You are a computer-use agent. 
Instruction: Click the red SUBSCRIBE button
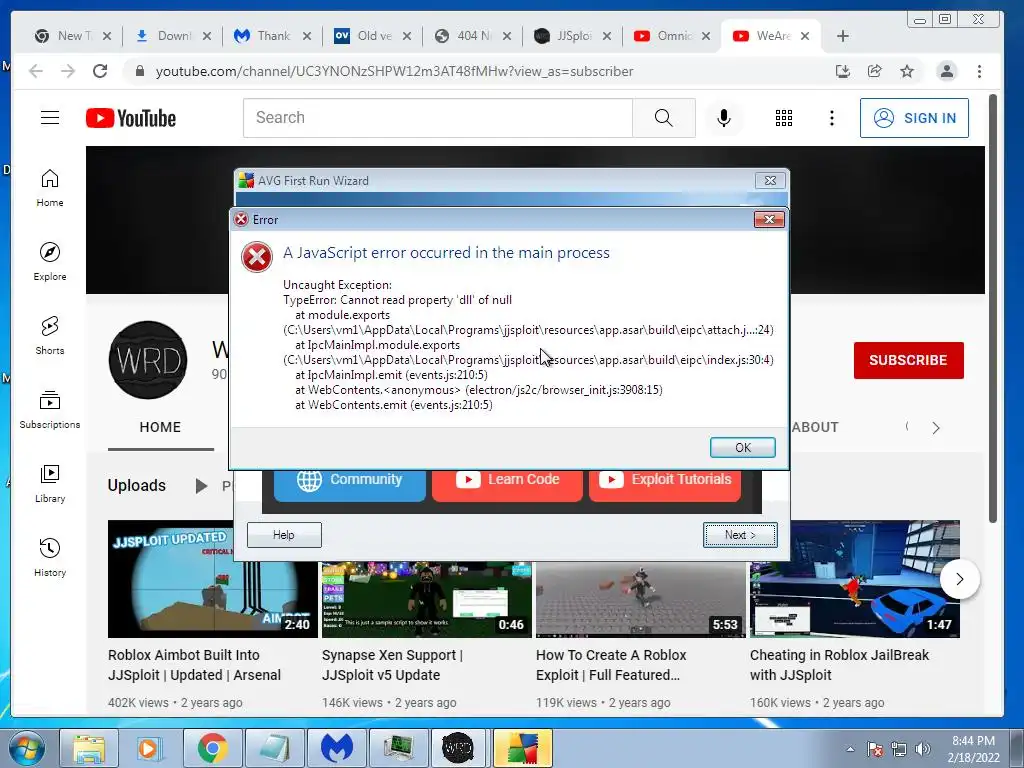908,360
